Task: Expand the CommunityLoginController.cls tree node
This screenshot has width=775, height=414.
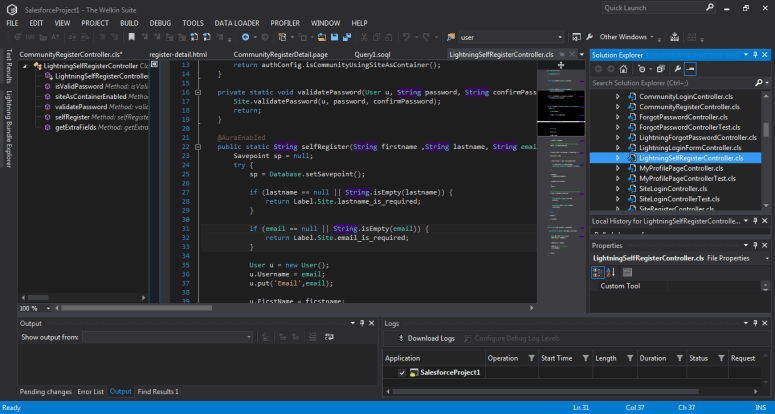Action: click(618, 95)
